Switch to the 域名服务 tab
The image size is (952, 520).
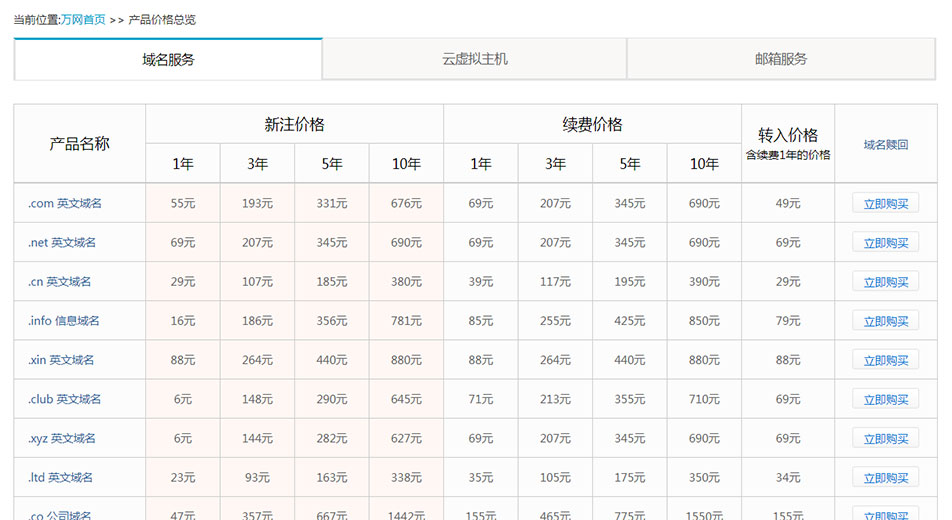pos(168,60)
